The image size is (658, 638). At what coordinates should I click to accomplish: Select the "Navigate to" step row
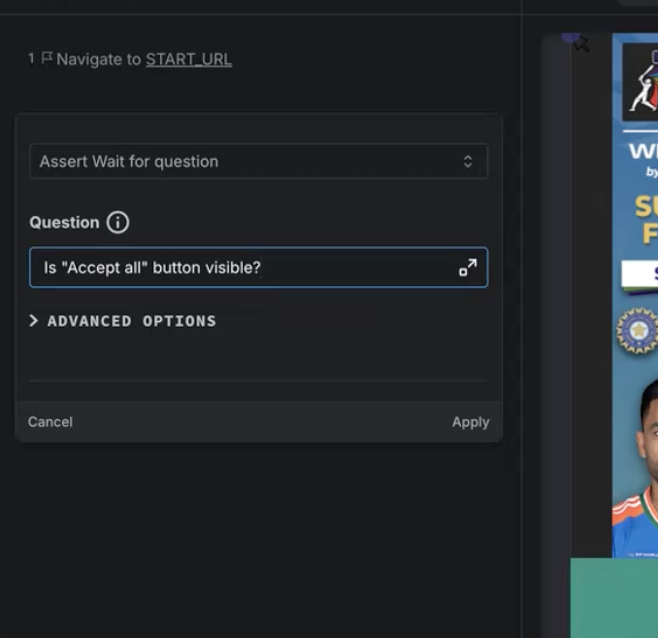[100, 59]
